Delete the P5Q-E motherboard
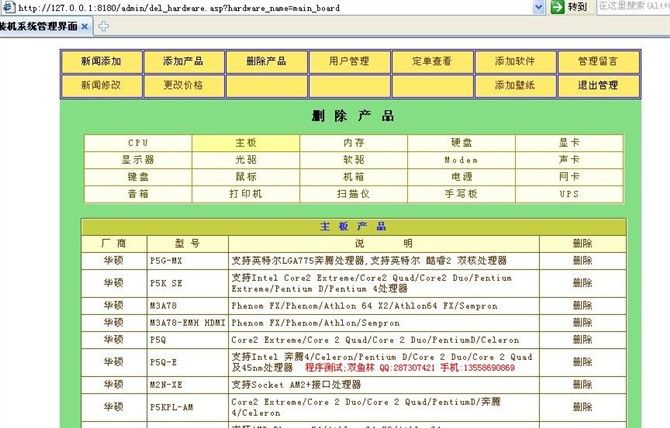Image resolution: width=670 pixels, height=428 pixels. point(582,362)
